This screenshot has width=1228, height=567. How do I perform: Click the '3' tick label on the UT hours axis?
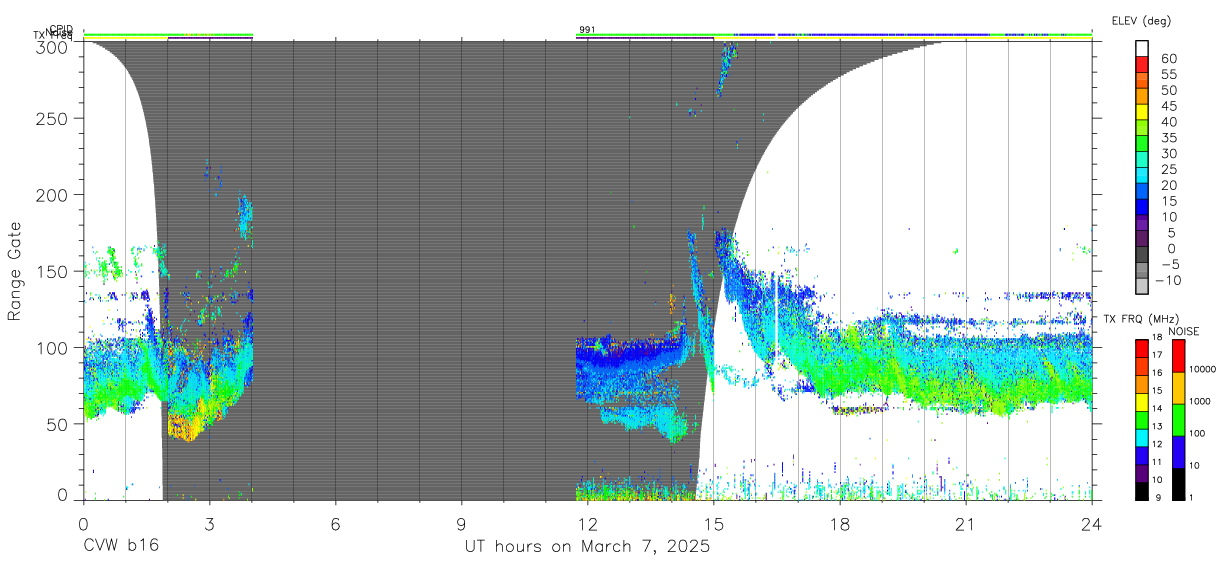[x=209, y=523]
